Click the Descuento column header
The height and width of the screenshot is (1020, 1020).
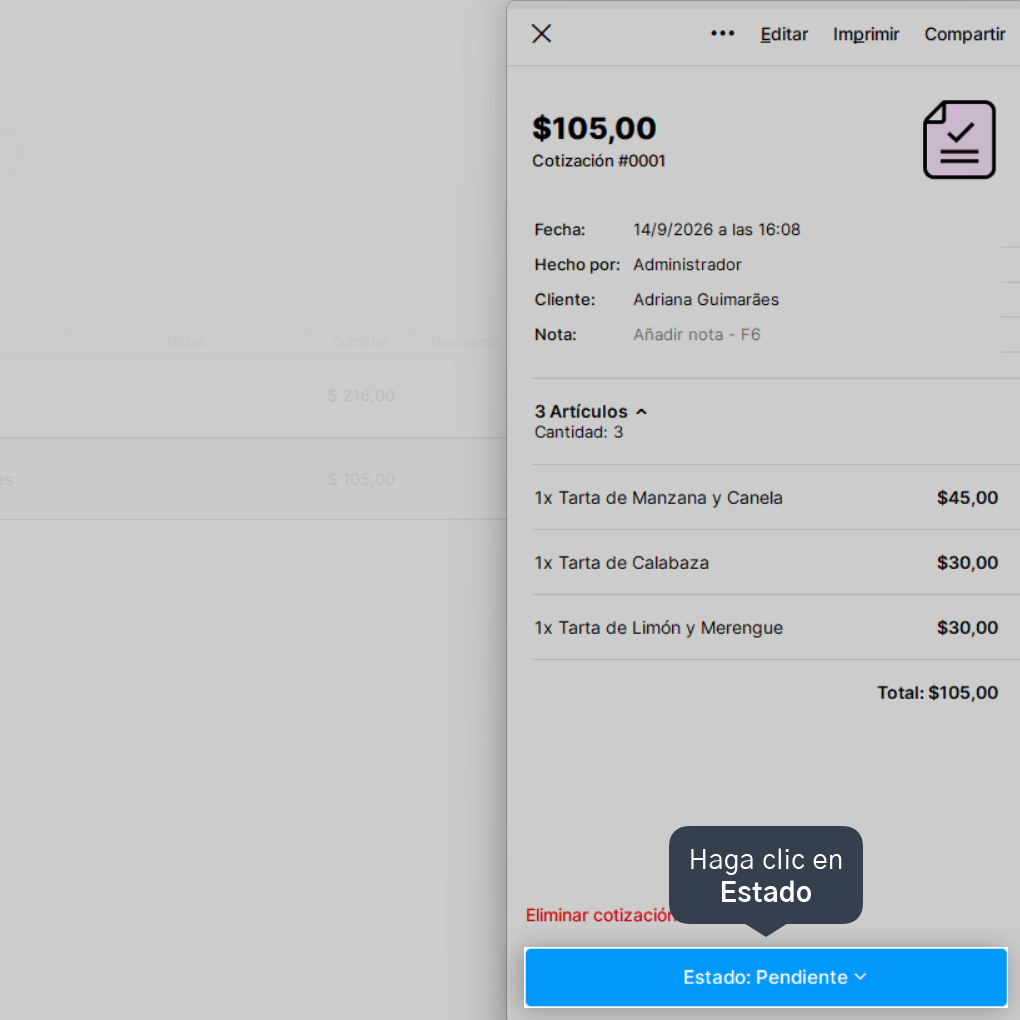click(466, 342)
